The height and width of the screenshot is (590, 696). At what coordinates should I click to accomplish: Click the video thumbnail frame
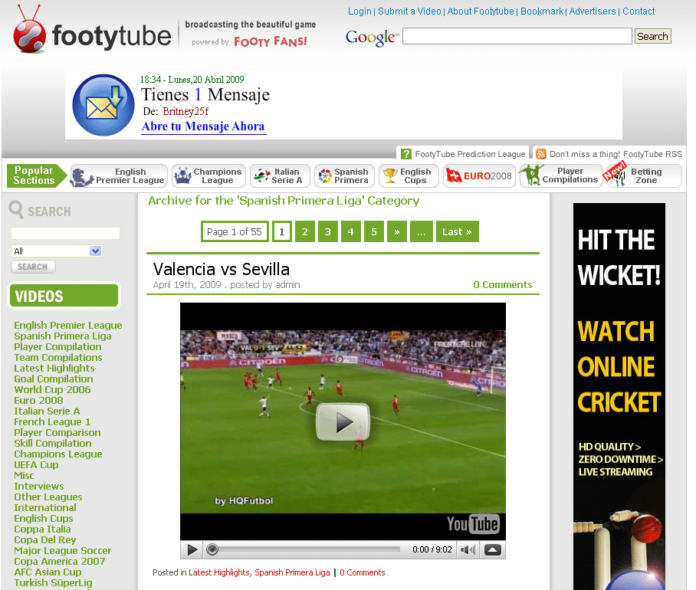[x=343, y=421]
